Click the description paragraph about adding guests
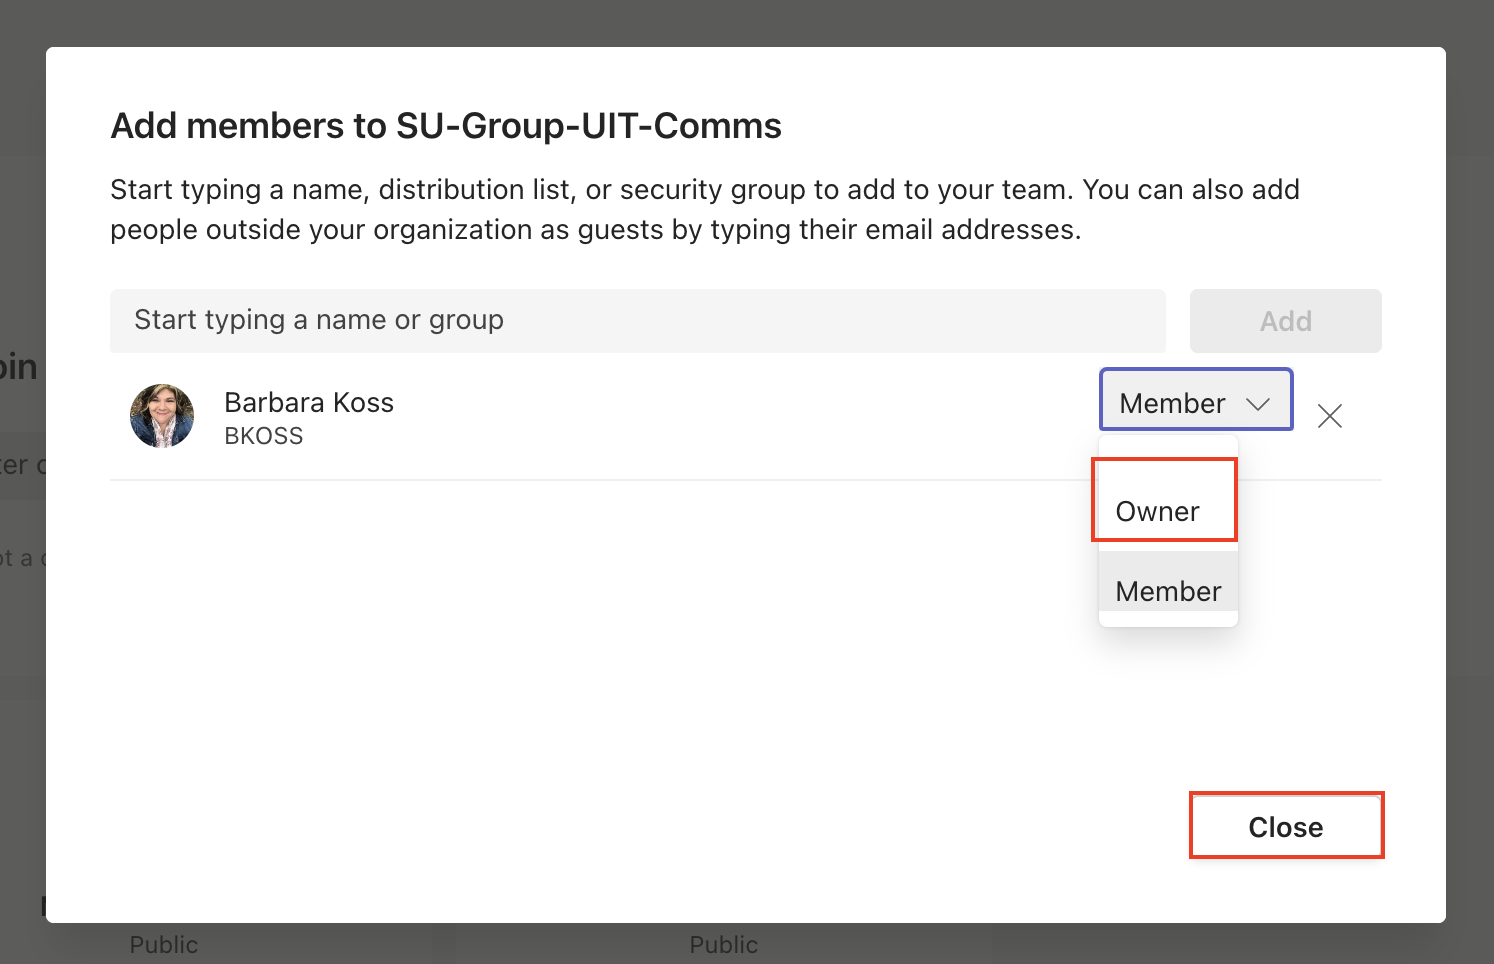The image size is (1494, 964). click(704, 210)
